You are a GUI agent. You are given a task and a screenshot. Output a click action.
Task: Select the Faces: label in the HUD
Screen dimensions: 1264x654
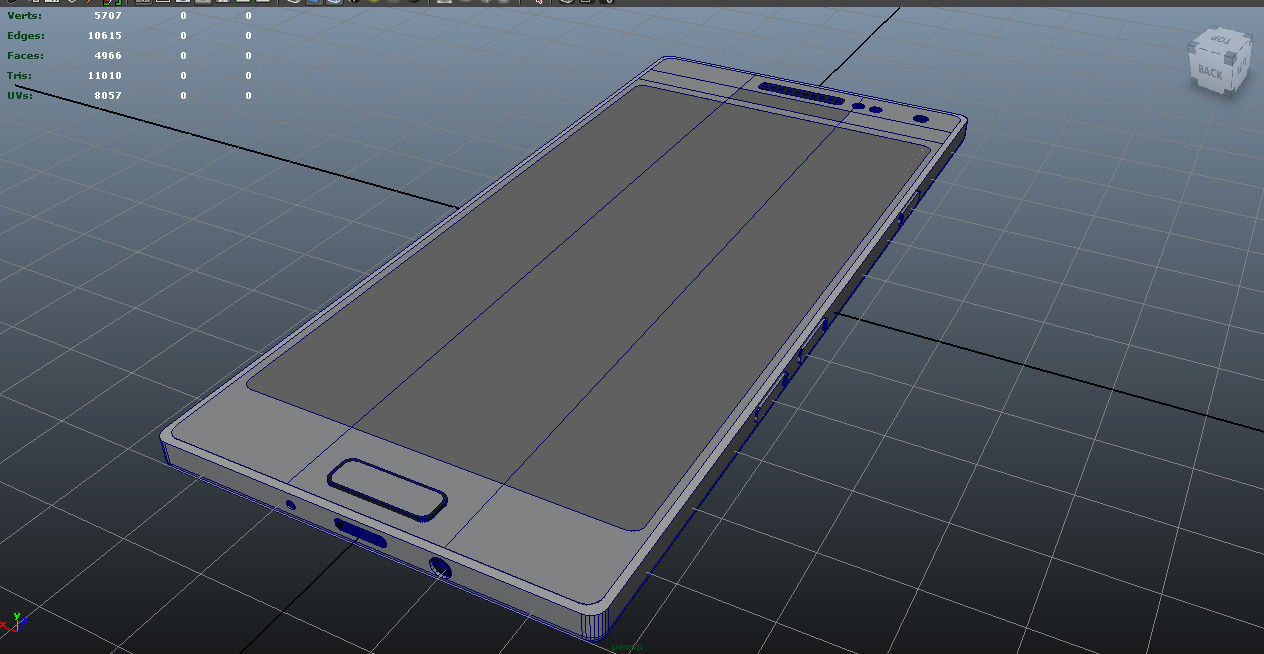tap(25, 56)
